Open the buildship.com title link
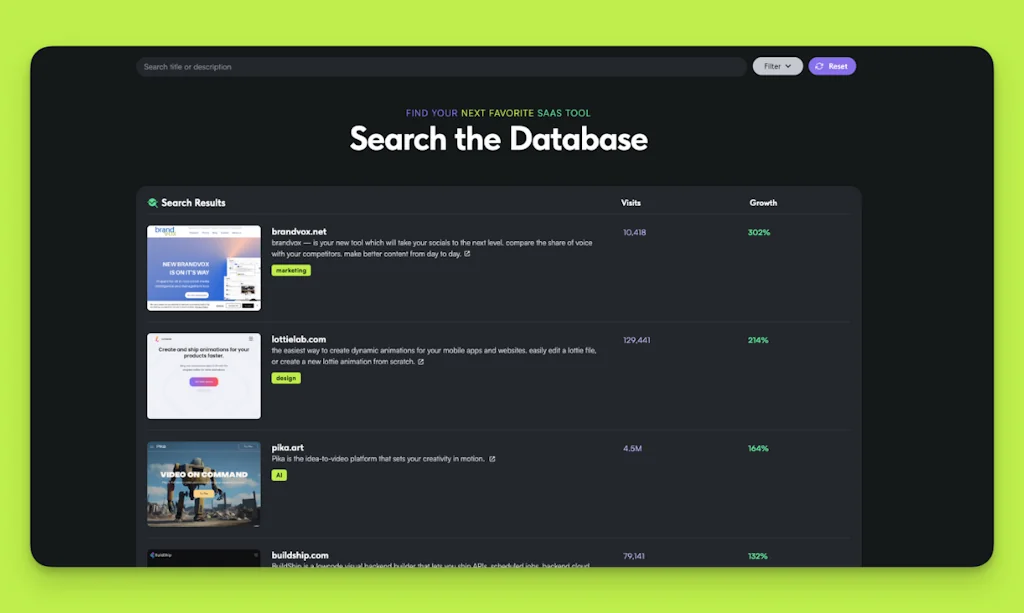This screenshot has height=613, width=1024. pyautogui.click(x=301, y=556)
